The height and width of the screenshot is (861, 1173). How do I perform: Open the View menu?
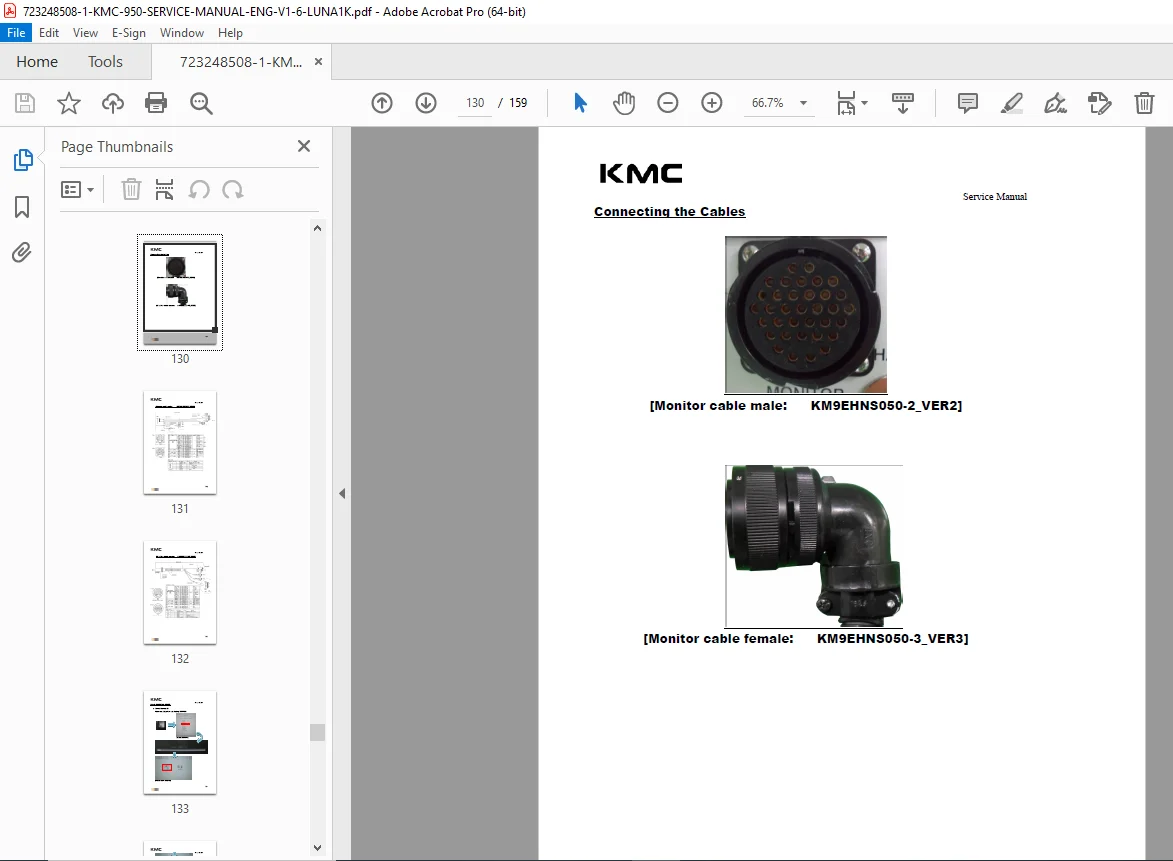[x=85, y=33]
